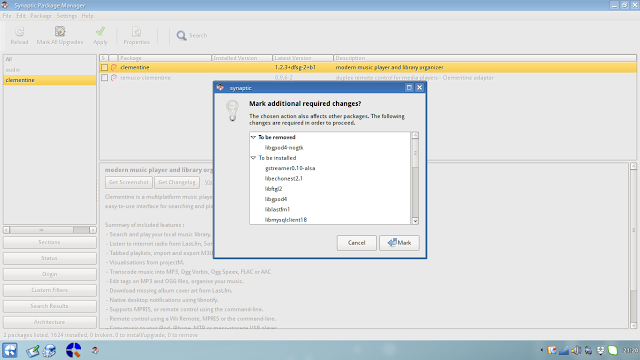Click the Status filter button
The width and height of the screenshot is (640, 360).
49,258
